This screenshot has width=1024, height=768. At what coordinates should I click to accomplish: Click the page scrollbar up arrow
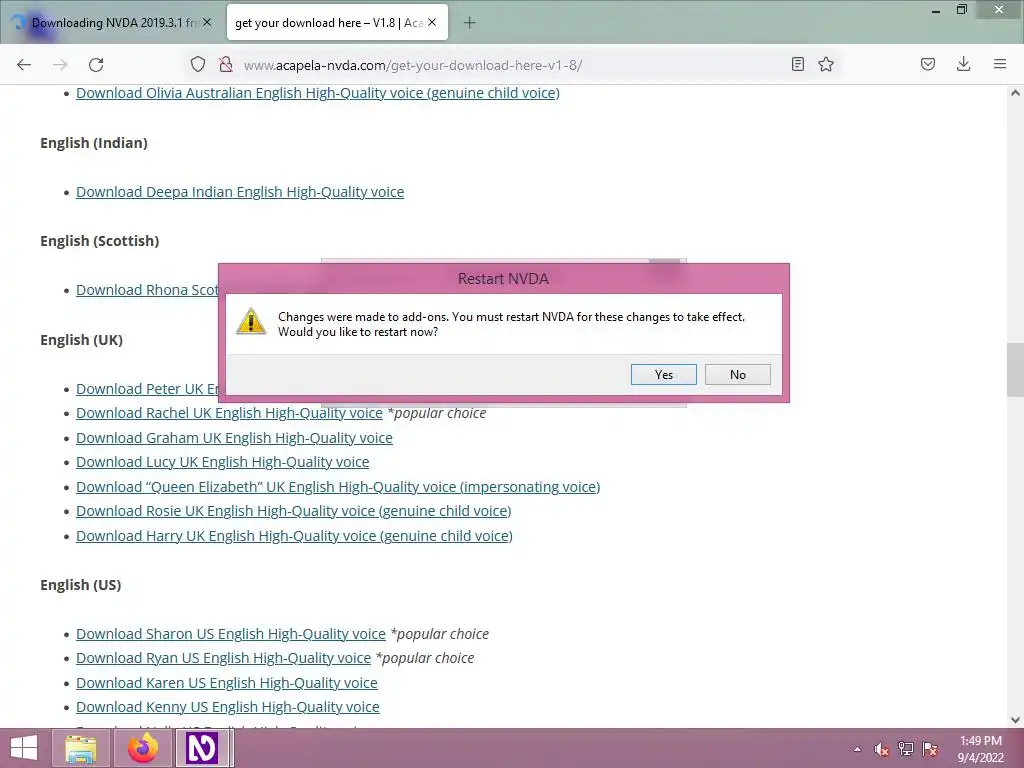pos(1015,93)
